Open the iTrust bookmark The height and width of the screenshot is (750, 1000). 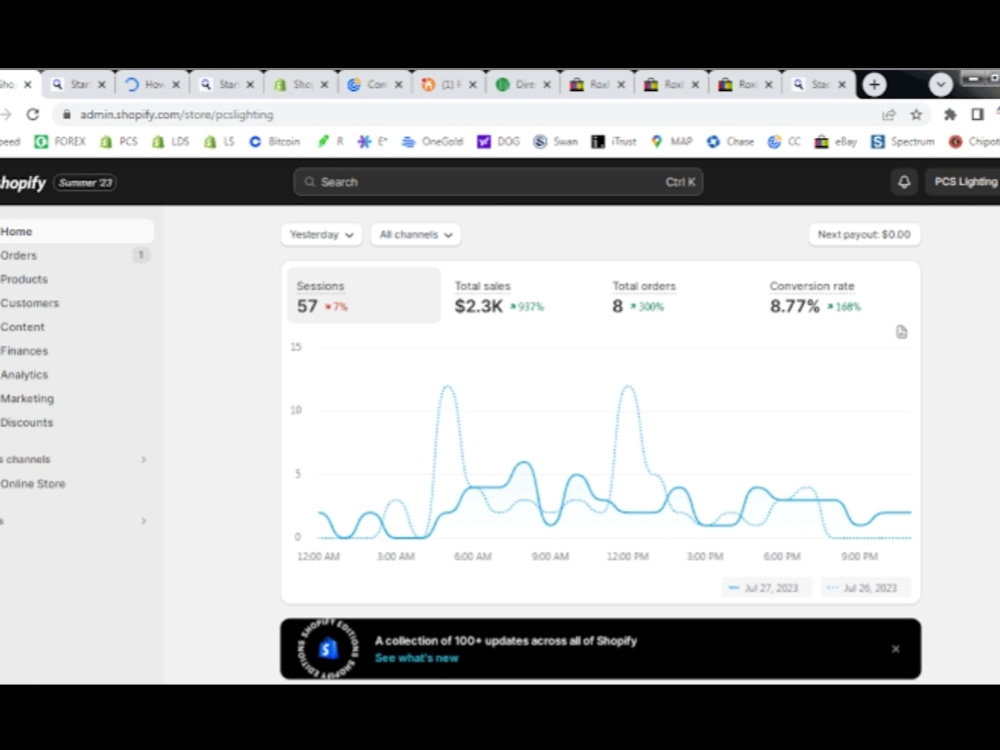(614, 142)
